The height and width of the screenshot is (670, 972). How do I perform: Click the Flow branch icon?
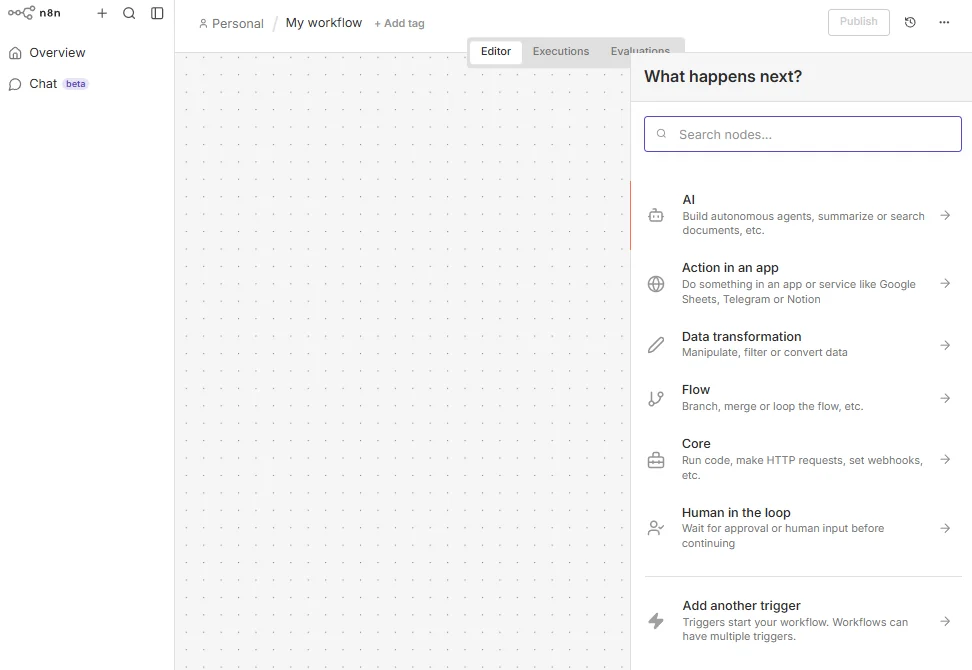tap(656, 398)
